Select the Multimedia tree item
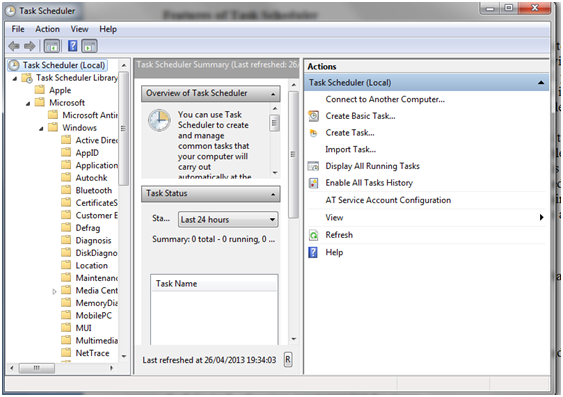This screenshot has width=563, height=397. click(x=96, y=340)
